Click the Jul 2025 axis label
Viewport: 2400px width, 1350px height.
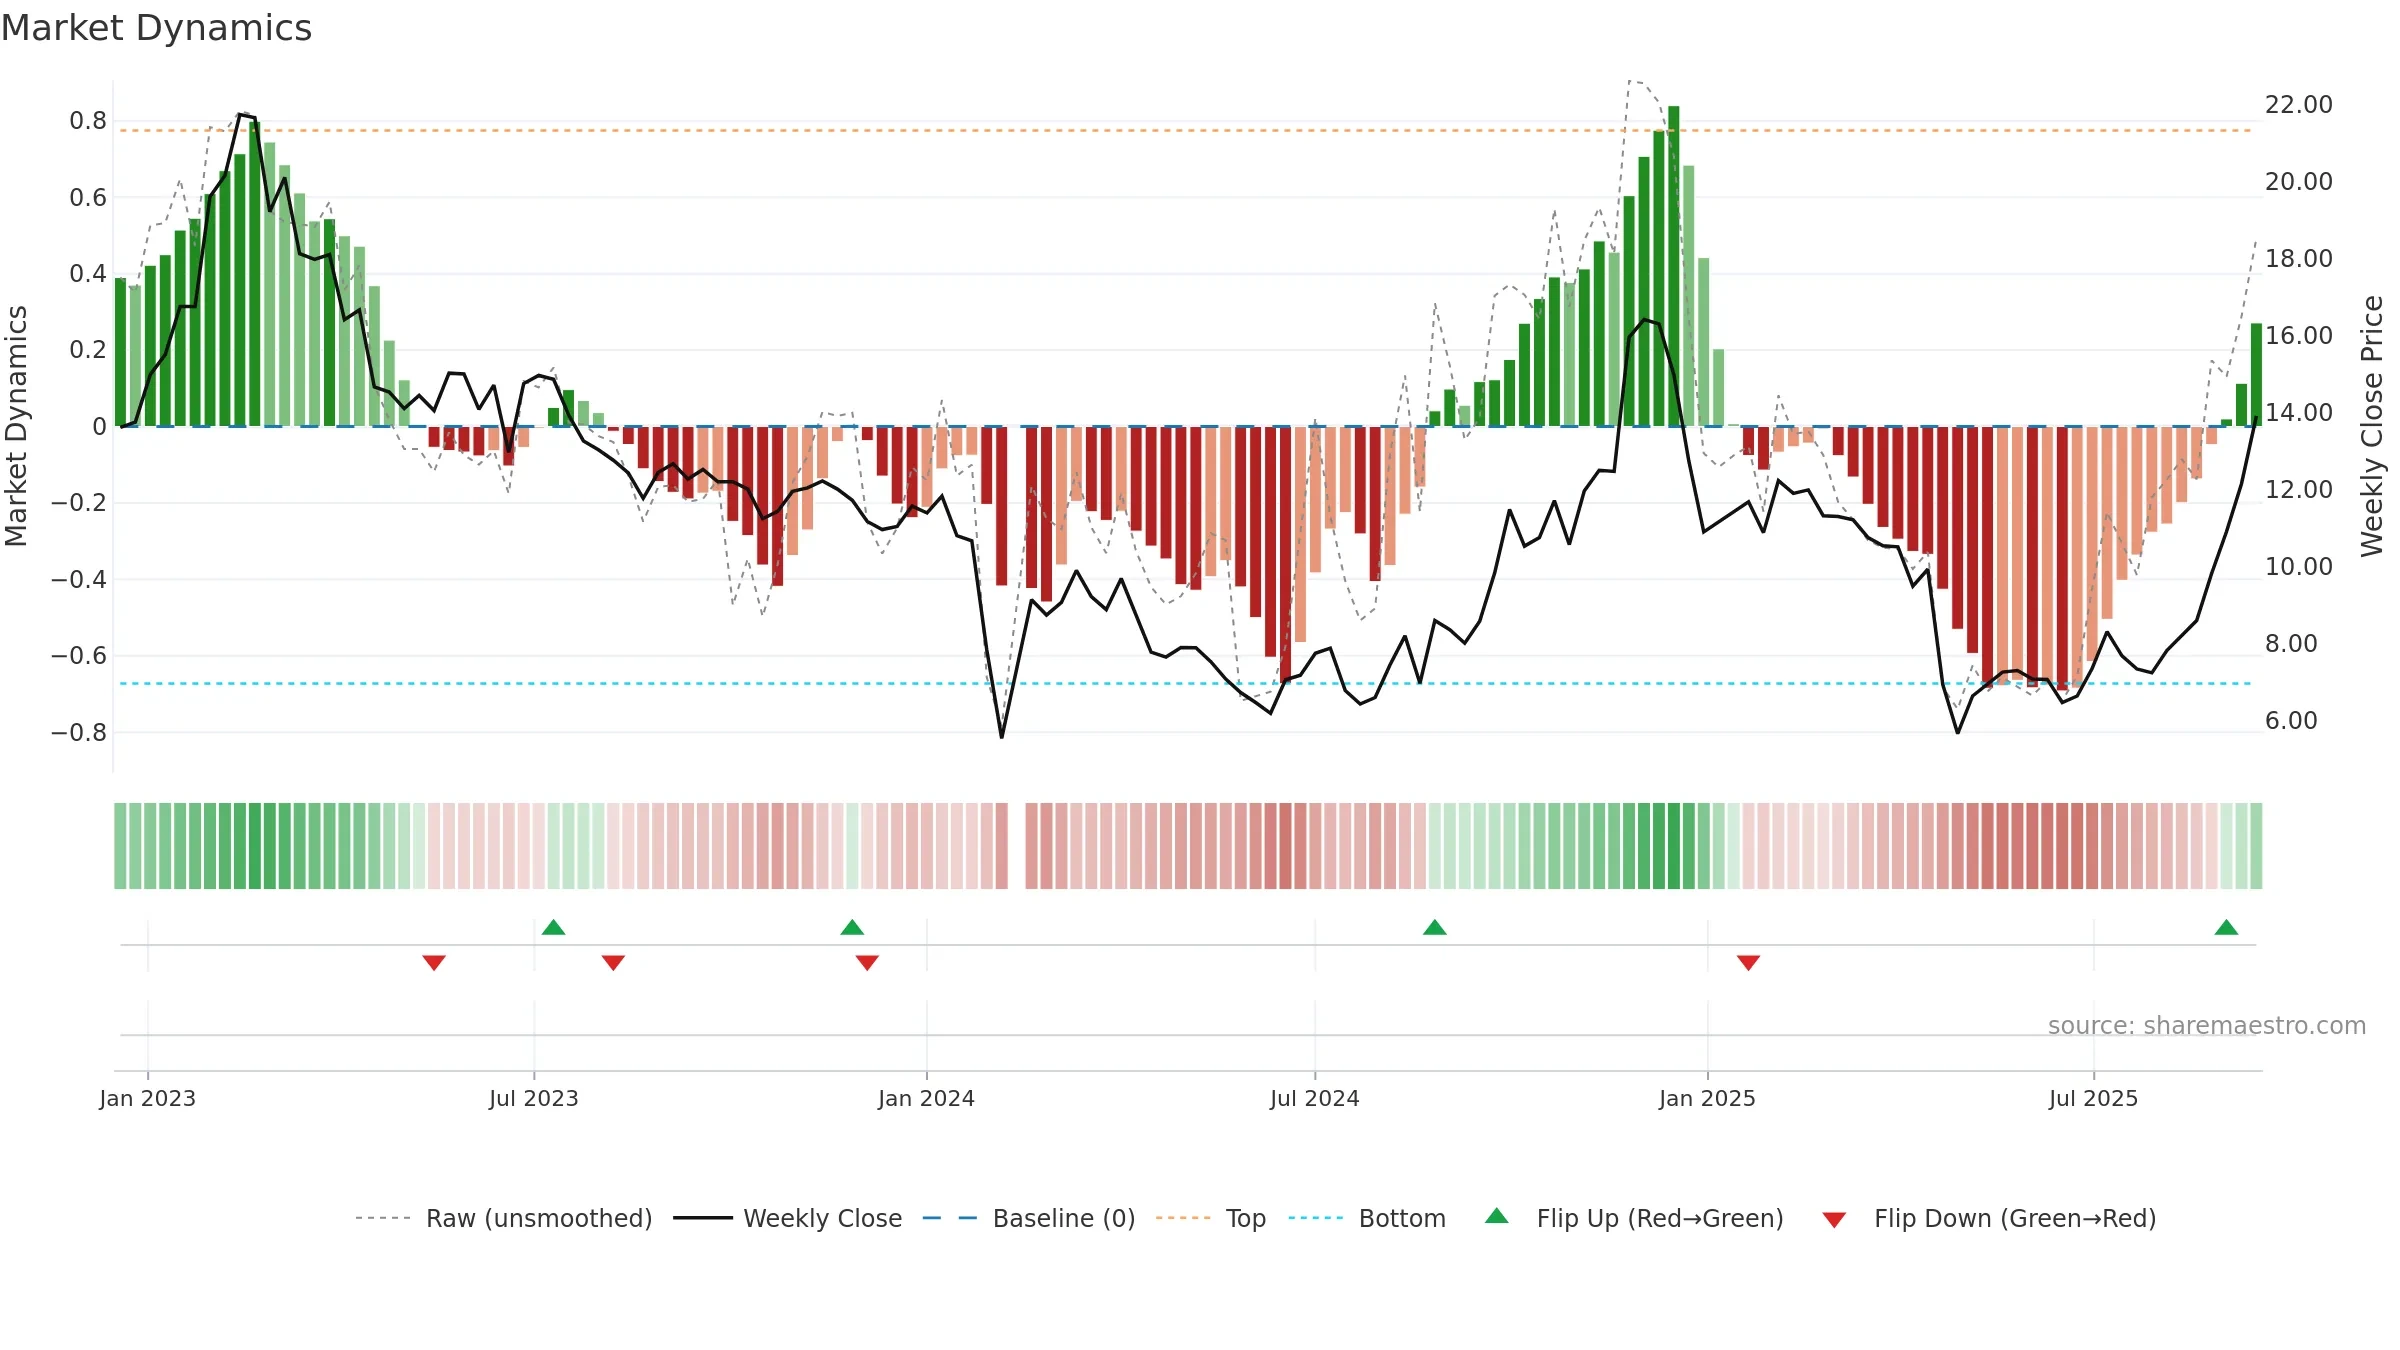coord(2094,1098)
